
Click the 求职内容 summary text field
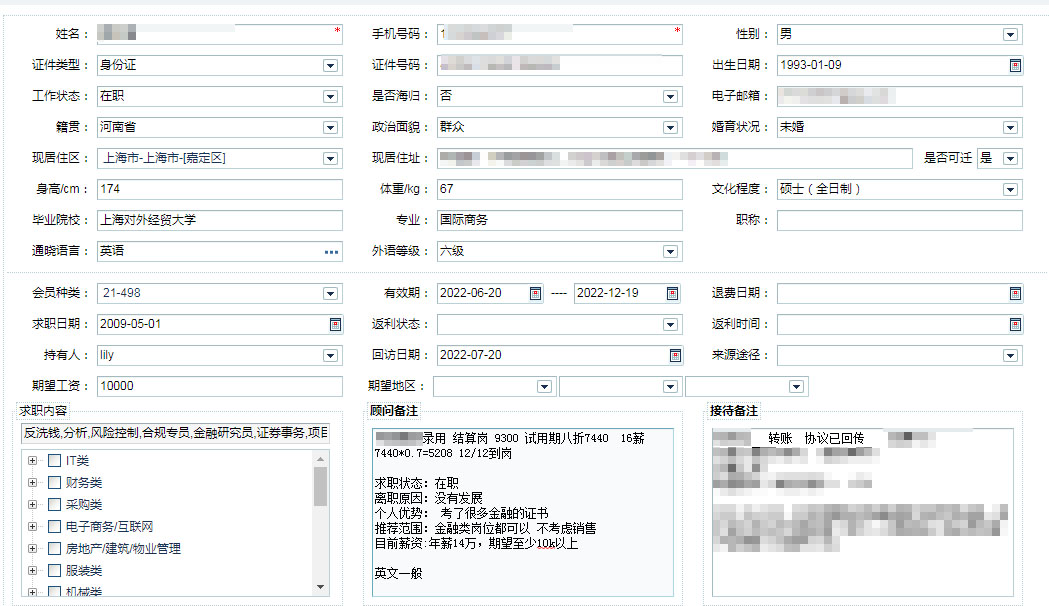click(x=175, y=433)
